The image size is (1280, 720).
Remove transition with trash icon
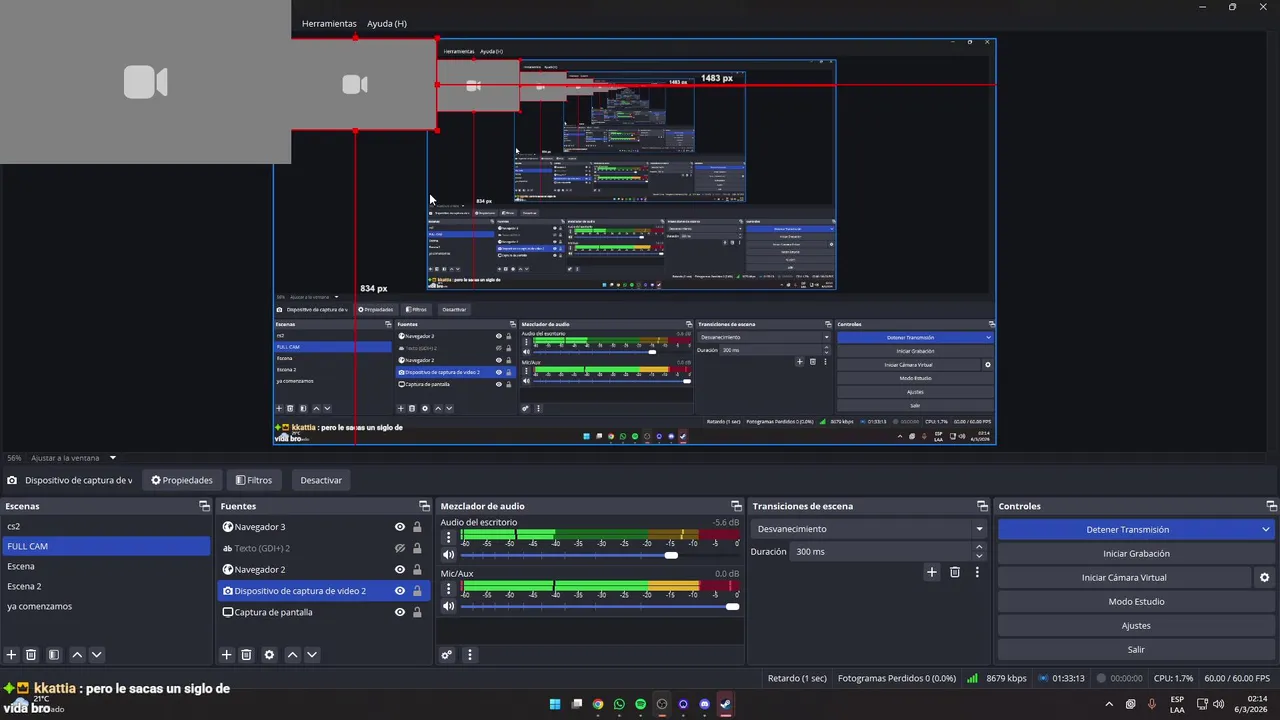(x=955, y=572)
